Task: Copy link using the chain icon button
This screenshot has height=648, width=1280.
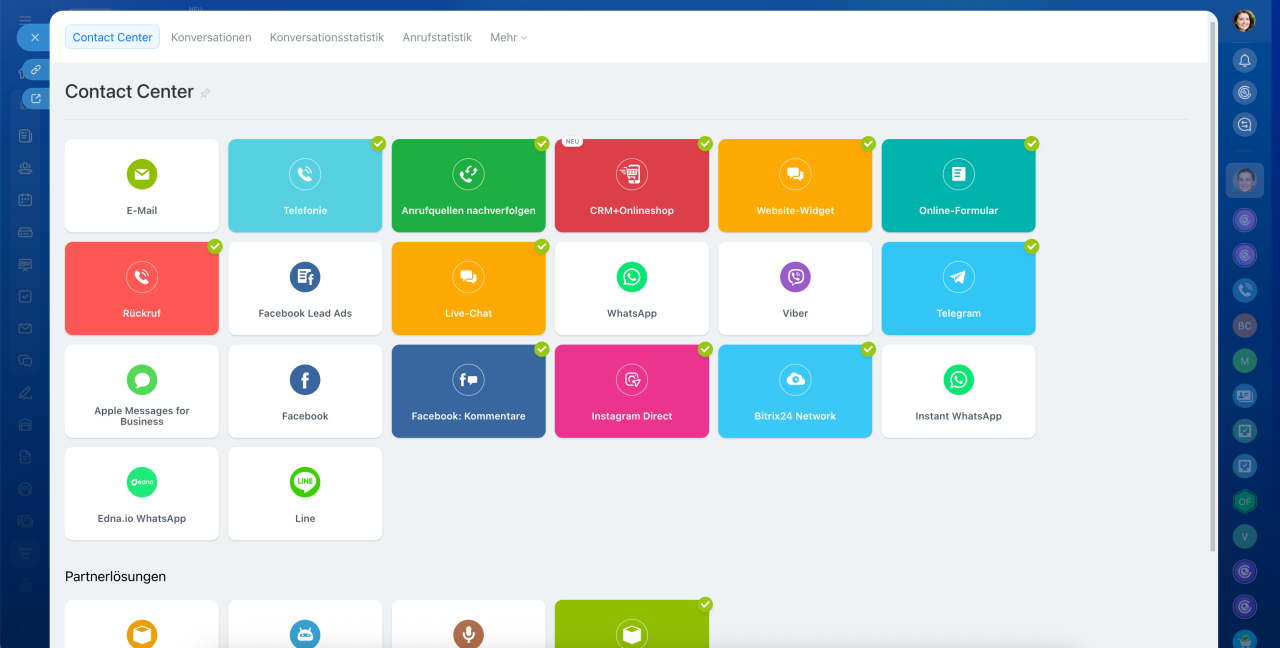Action: [x=35, y=70]
